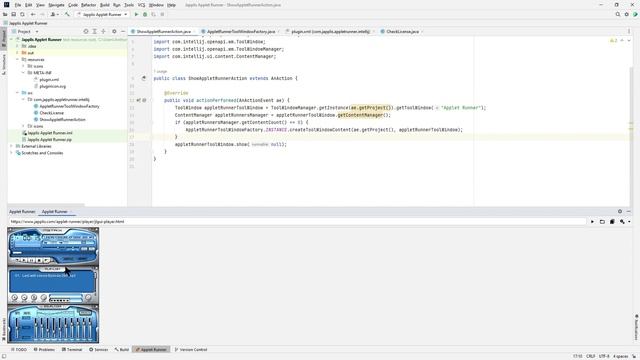
Task: Open the Terminal tool window button
Action: click(x=72, y=350)
